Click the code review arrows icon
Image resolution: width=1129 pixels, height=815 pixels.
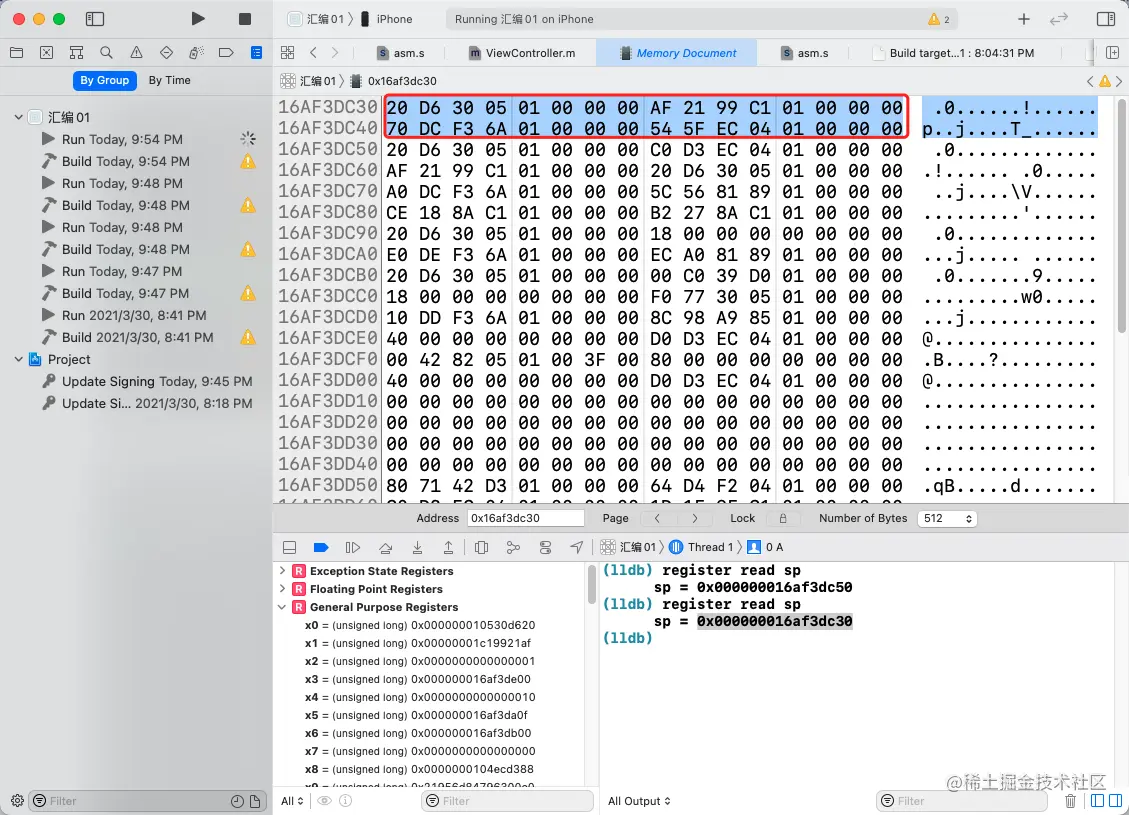1058,19
